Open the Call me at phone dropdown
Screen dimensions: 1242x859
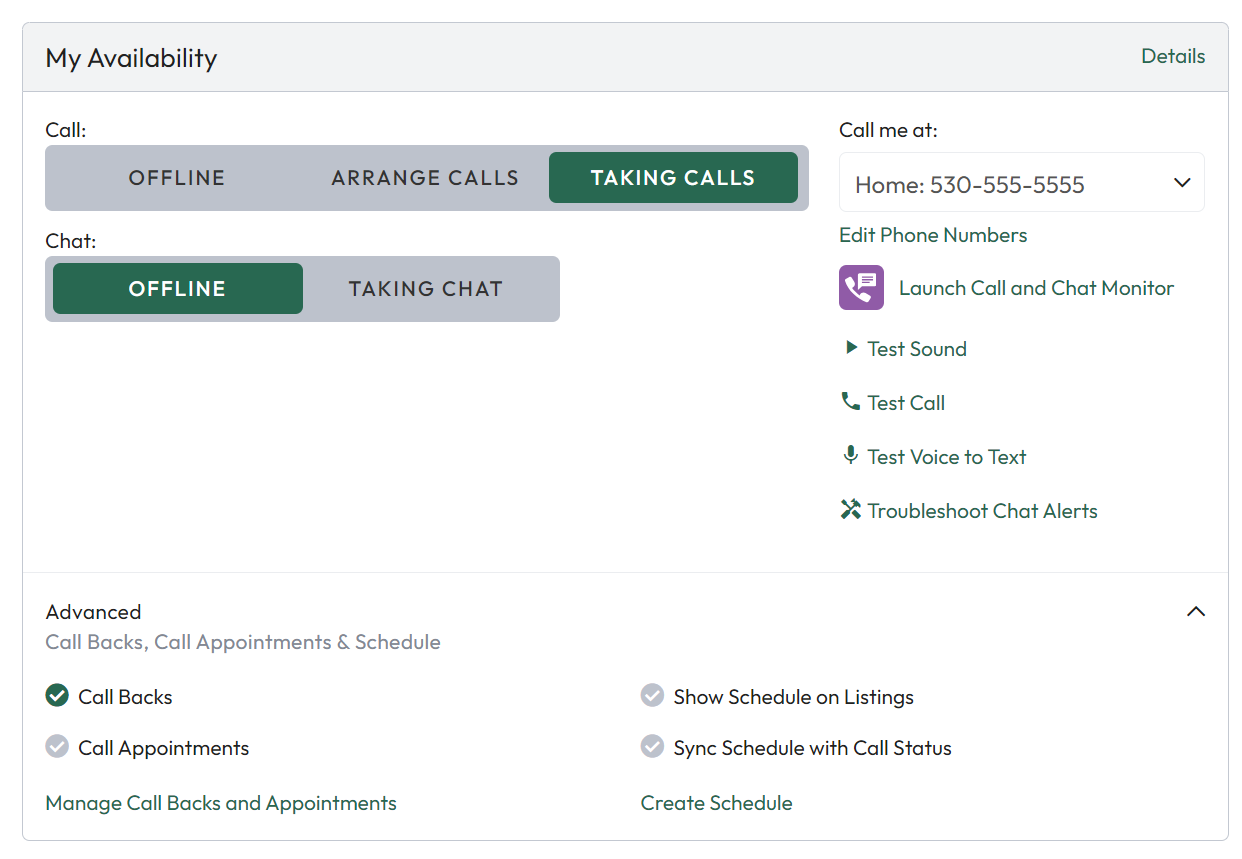1021,183
